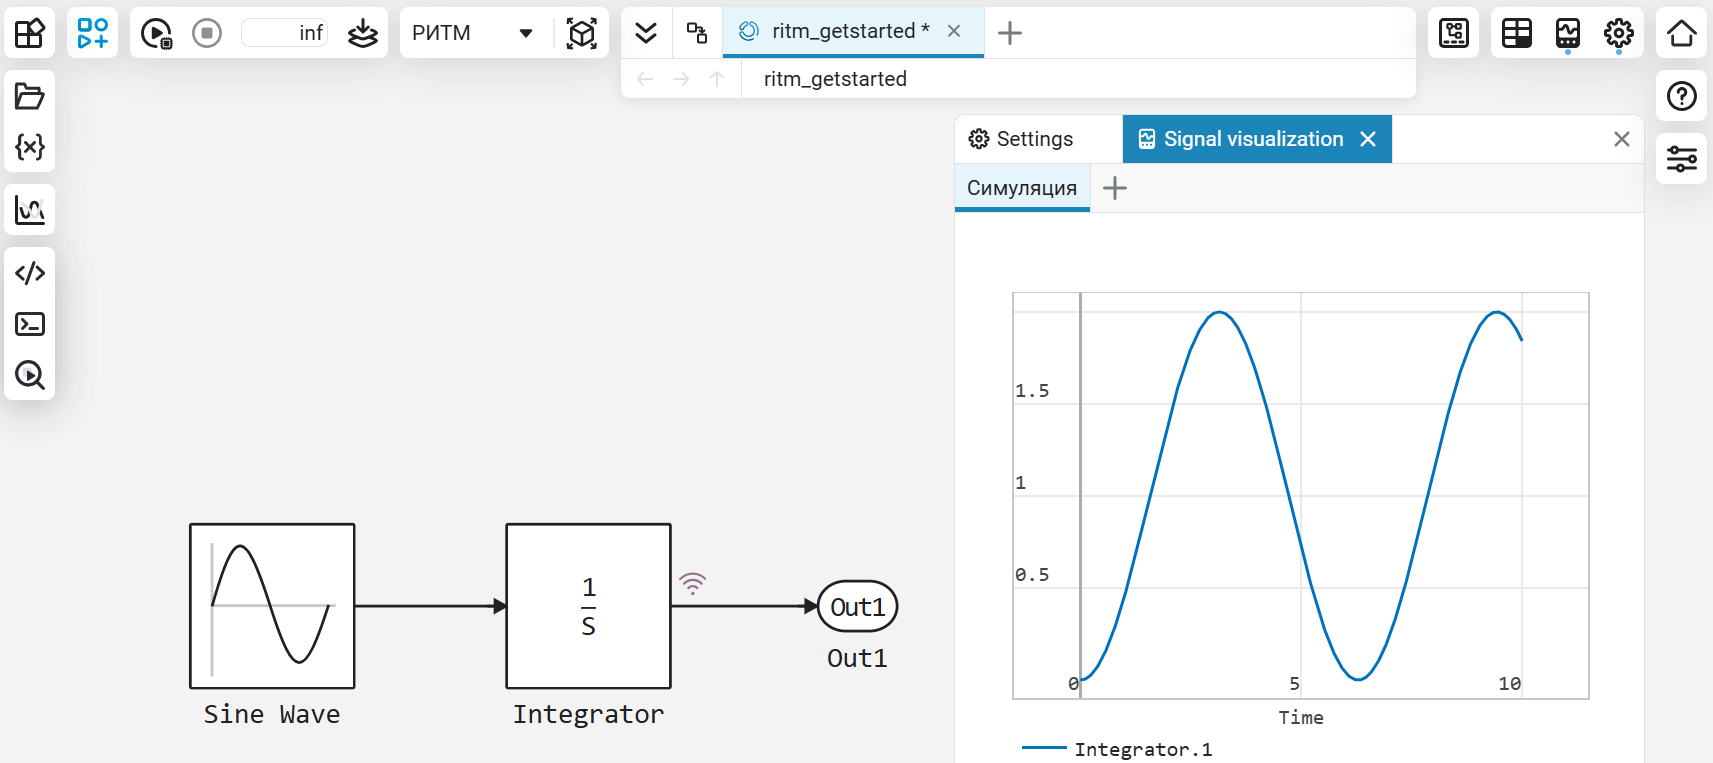Click the add blocks icon
The height and width of the screenshot is (763, 1713).
[93, 33]
